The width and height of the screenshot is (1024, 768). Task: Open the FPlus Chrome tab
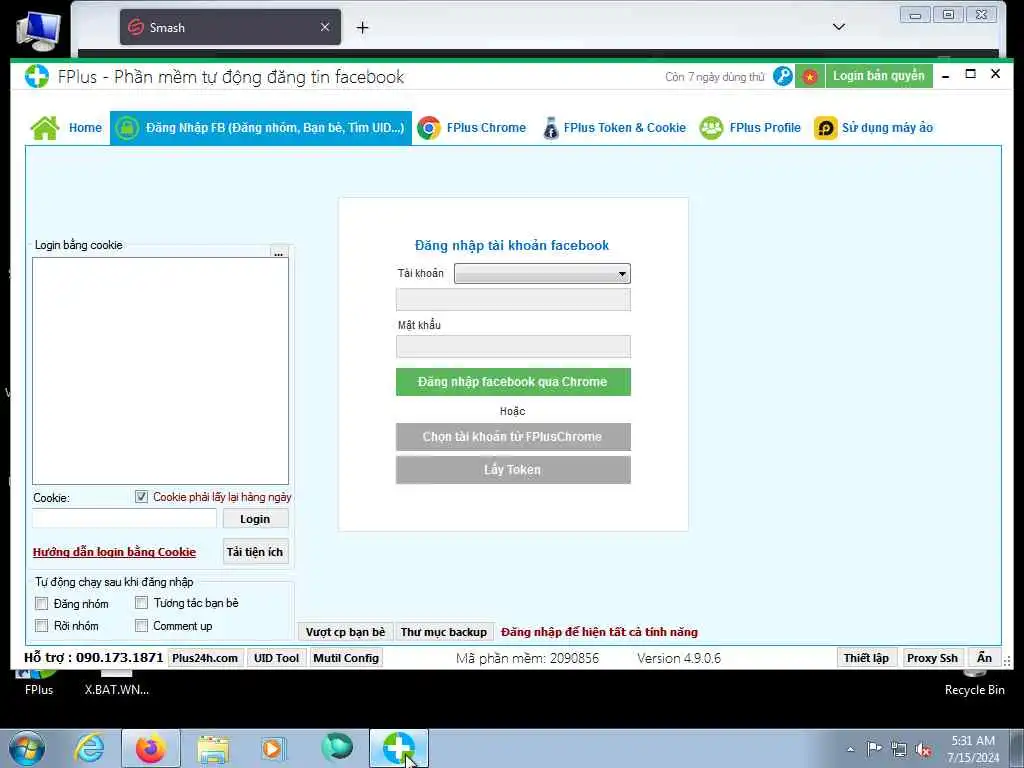[472, 127]
